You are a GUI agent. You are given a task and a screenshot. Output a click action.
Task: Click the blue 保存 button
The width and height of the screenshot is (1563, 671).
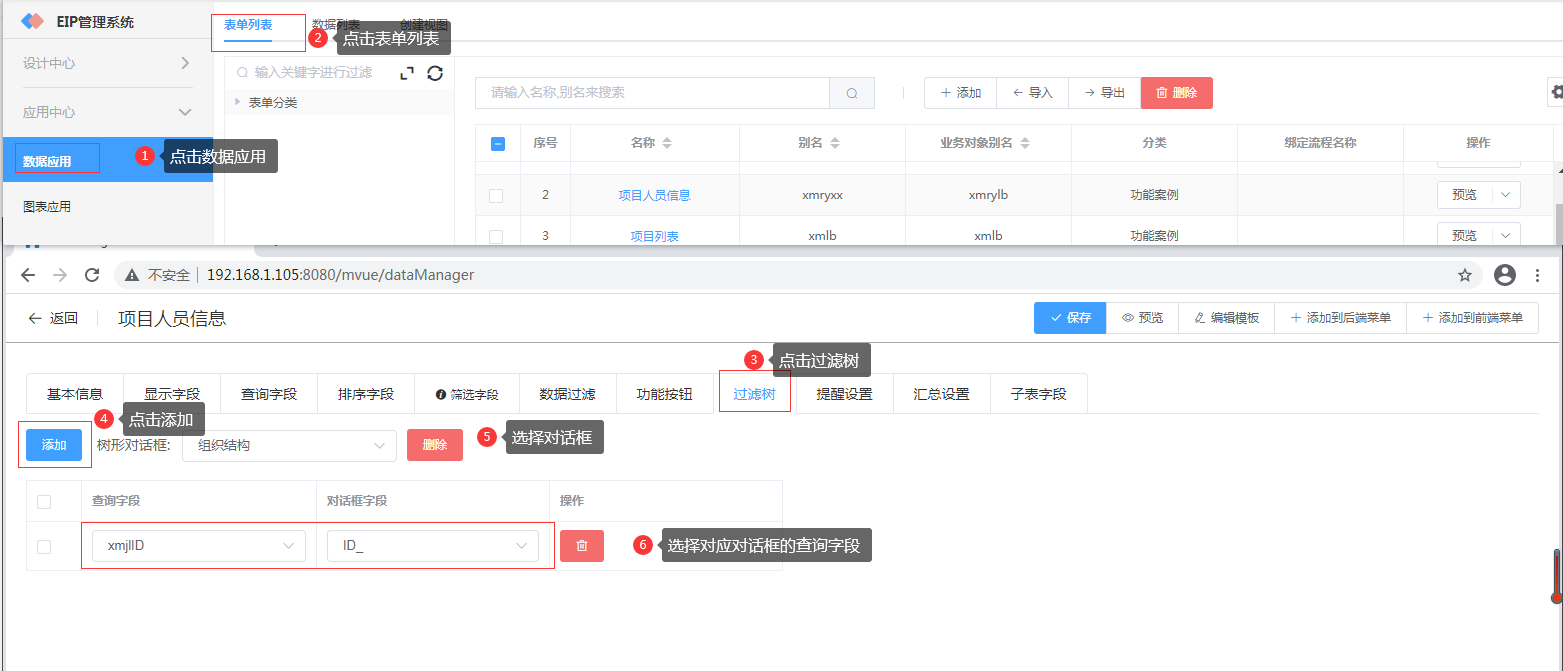[1069, 318]
